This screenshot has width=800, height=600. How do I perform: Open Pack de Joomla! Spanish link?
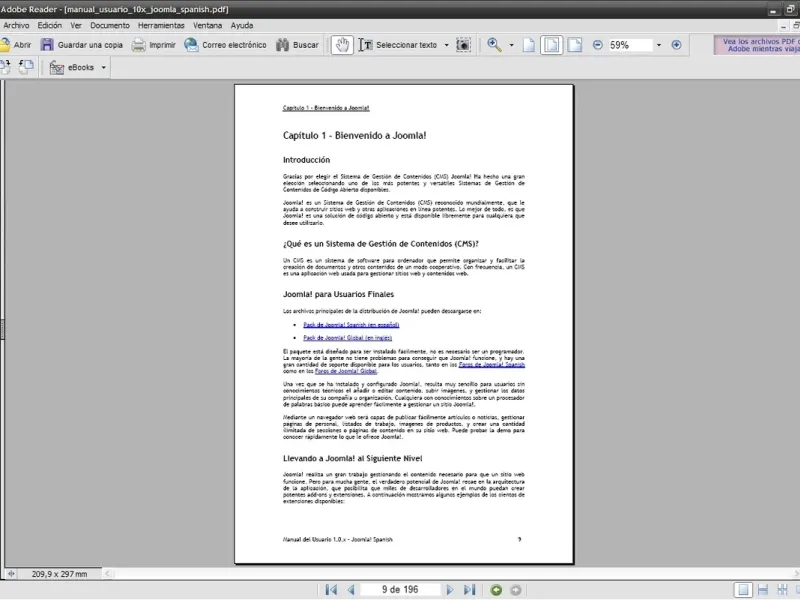point(351,324)
